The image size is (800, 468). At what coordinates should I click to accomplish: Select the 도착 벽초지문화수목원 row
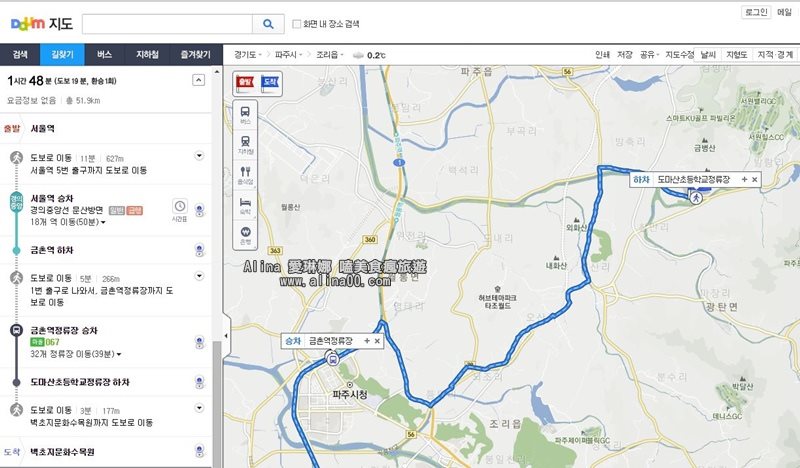106,452
